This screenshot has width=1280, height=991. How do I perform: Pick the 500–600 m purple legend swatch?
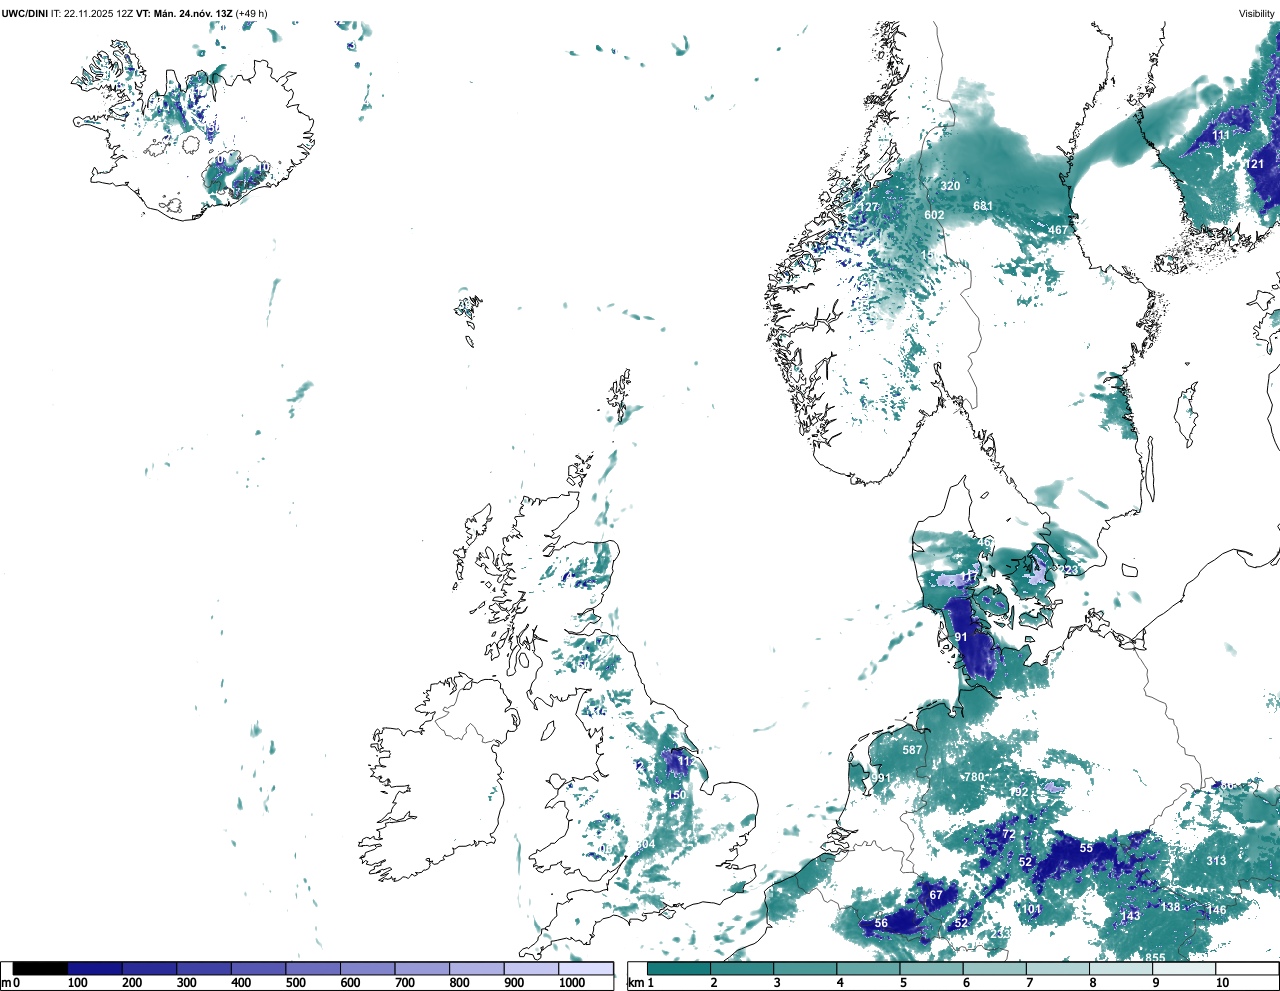[313, 968]
